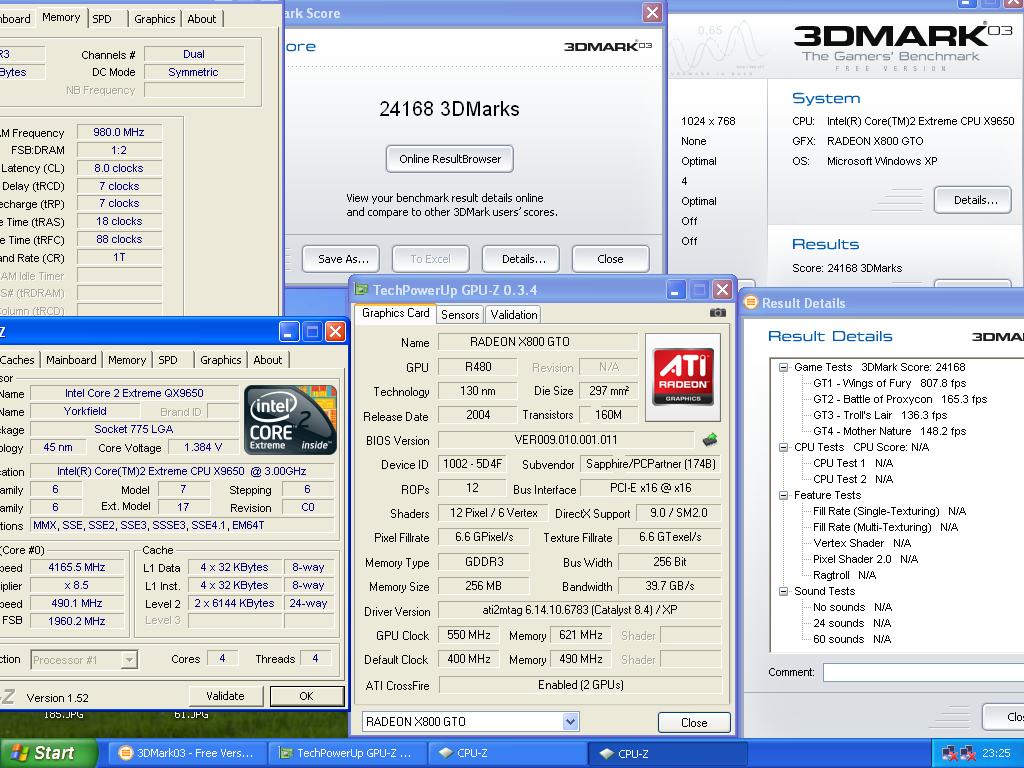Click the network tray icon beside the clock
The image size is (1024, 768).
tap(967, 754)
